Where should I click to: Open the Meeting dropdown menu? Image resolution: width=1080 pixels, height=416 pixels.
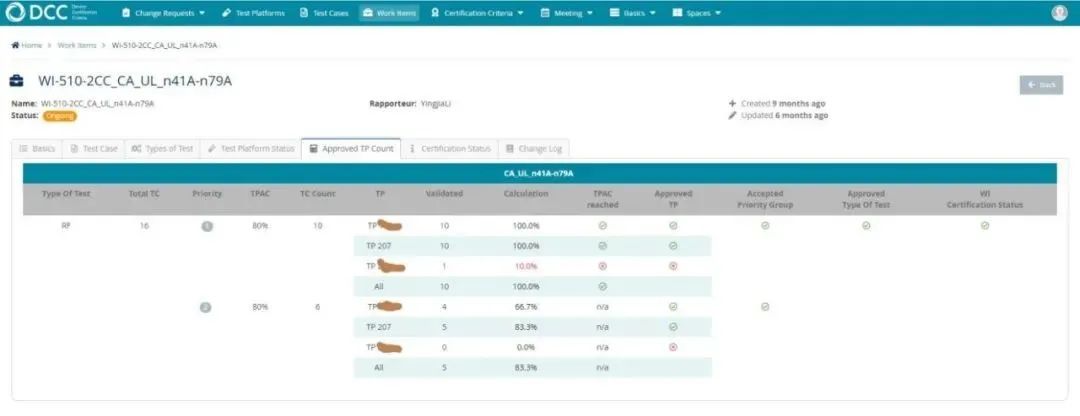click(x=568, y=13)
